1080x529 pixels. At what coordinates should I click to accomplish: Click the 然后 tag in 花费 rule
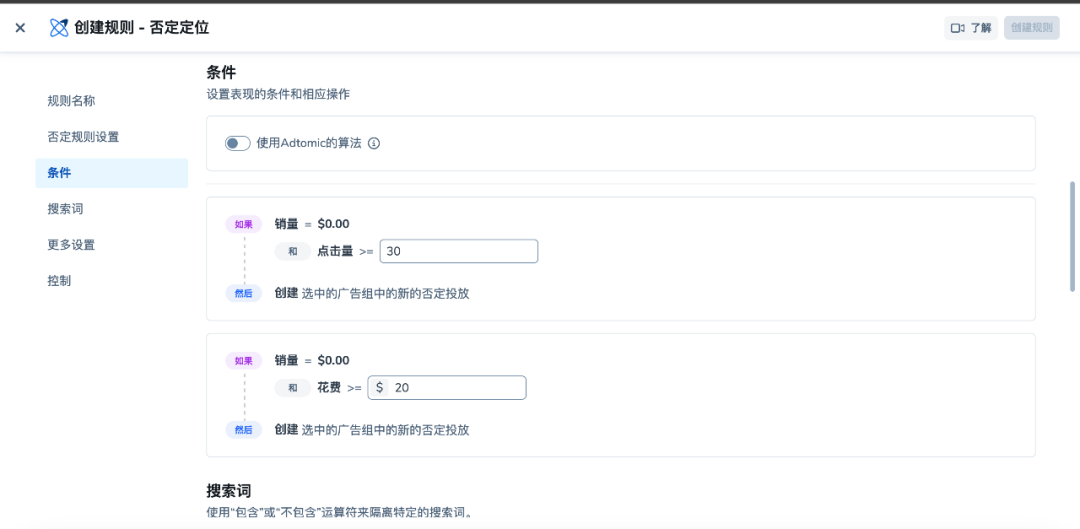[x=244, y=430]
